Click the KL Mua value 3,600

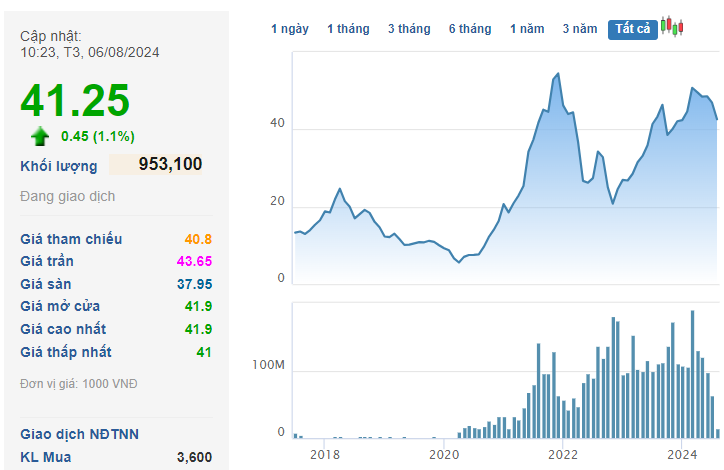(194, 457)
